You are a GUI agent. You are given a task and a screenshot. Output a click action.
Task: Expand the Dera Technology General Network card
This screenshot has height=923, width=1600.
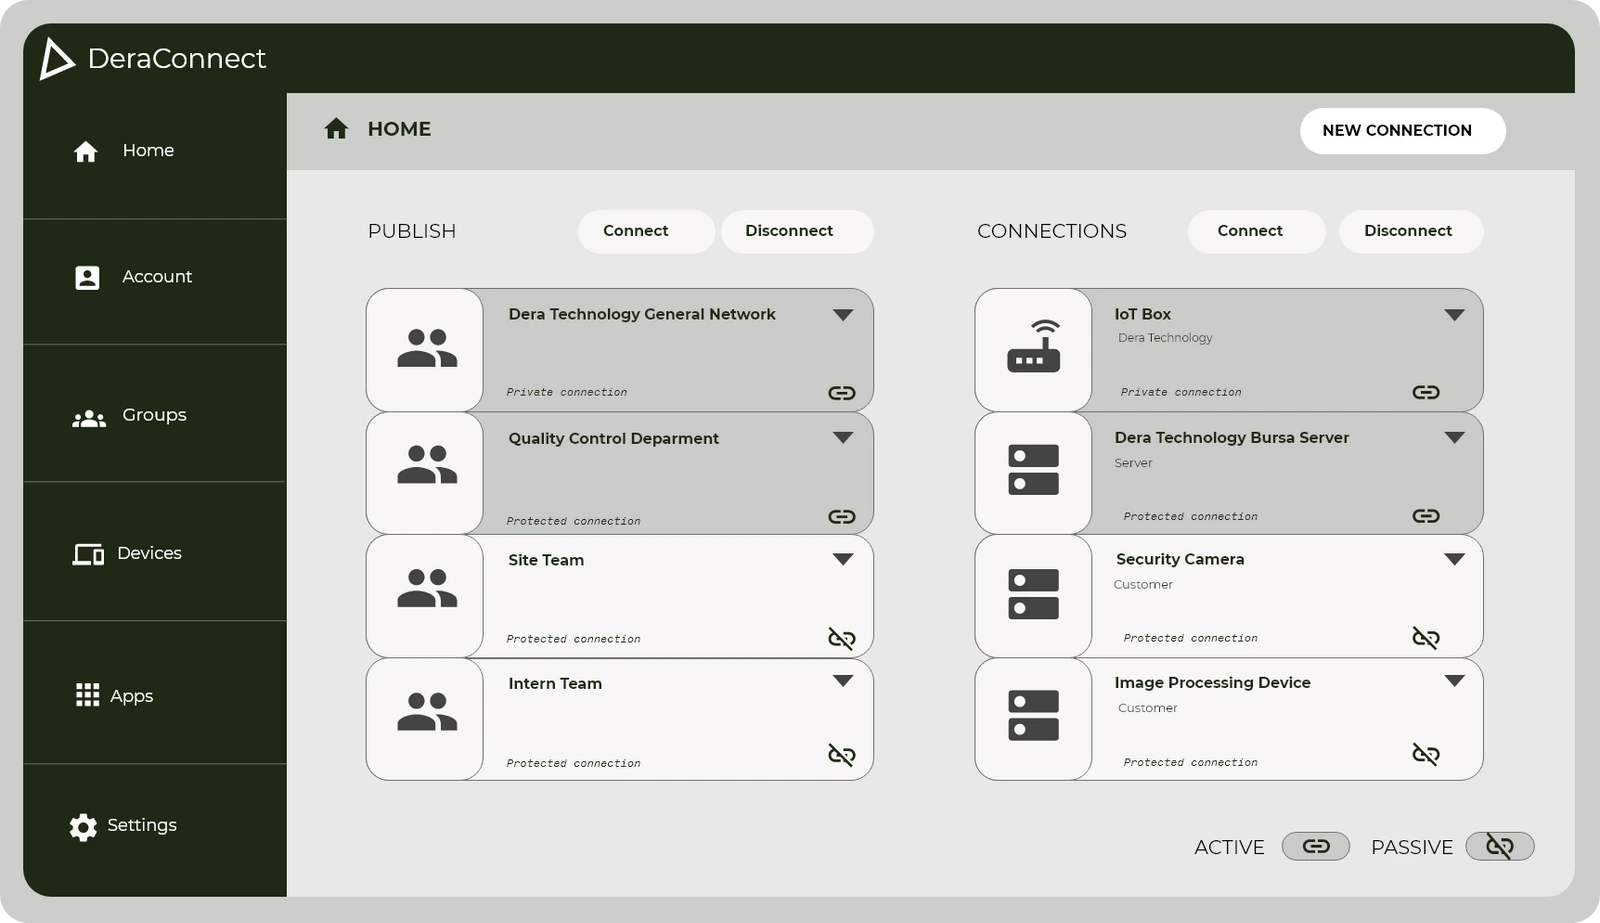[x=843, y=315]
